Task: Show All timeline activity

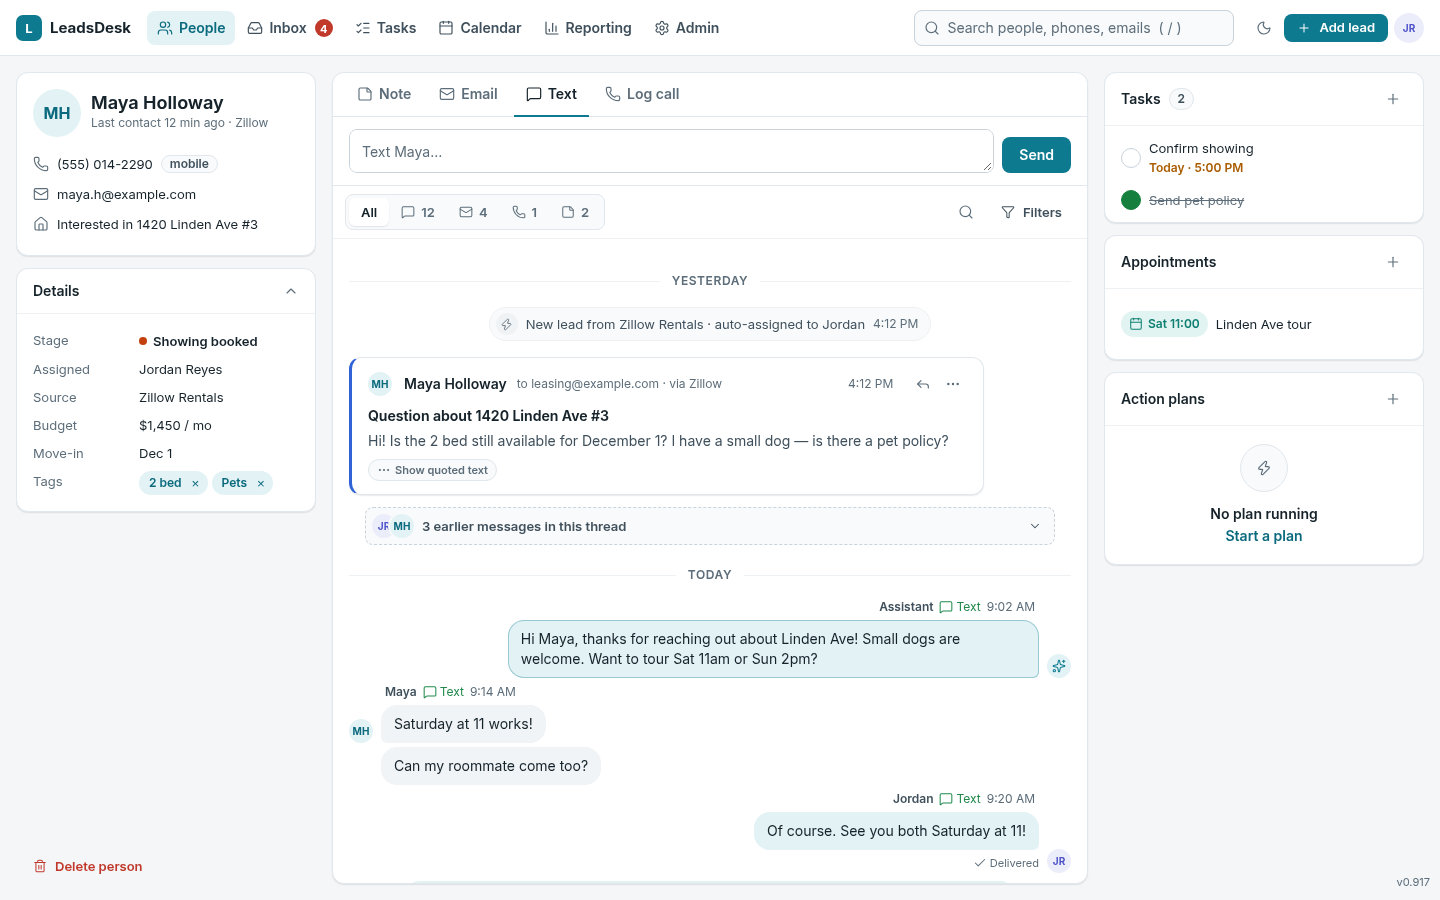Action: pos(369,212)
